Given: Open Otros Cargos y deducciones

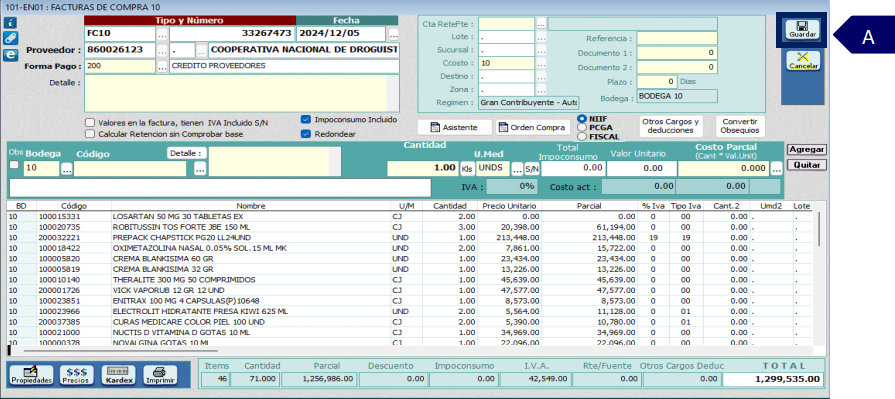Looking at the screenshot, I should (670, 126).
